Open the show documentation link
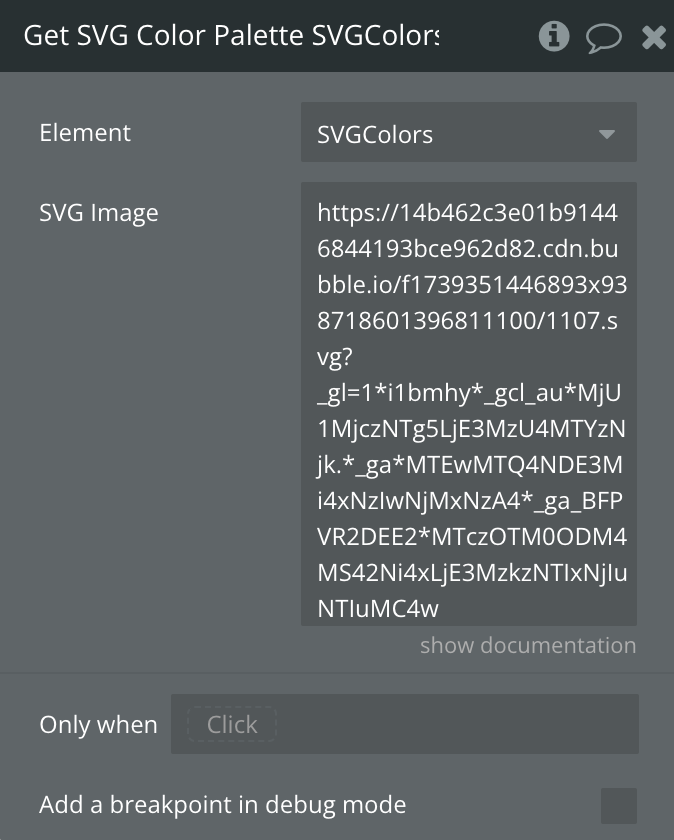 (528, 645)
